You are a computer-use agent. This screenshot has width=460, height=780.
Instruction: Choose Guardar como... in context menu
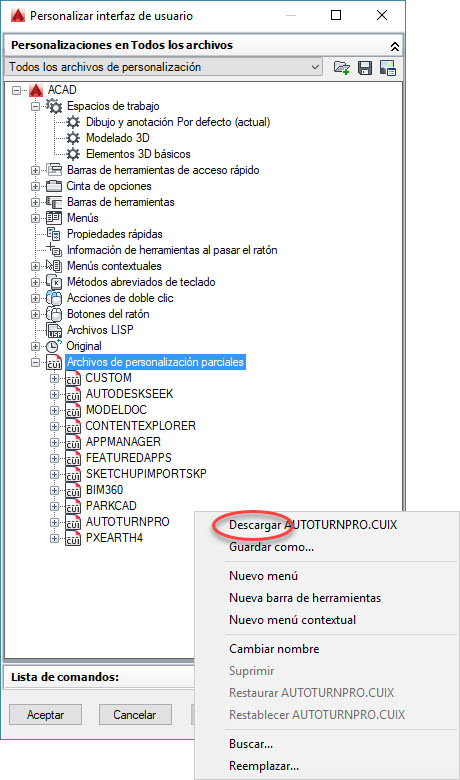(271, 547)
